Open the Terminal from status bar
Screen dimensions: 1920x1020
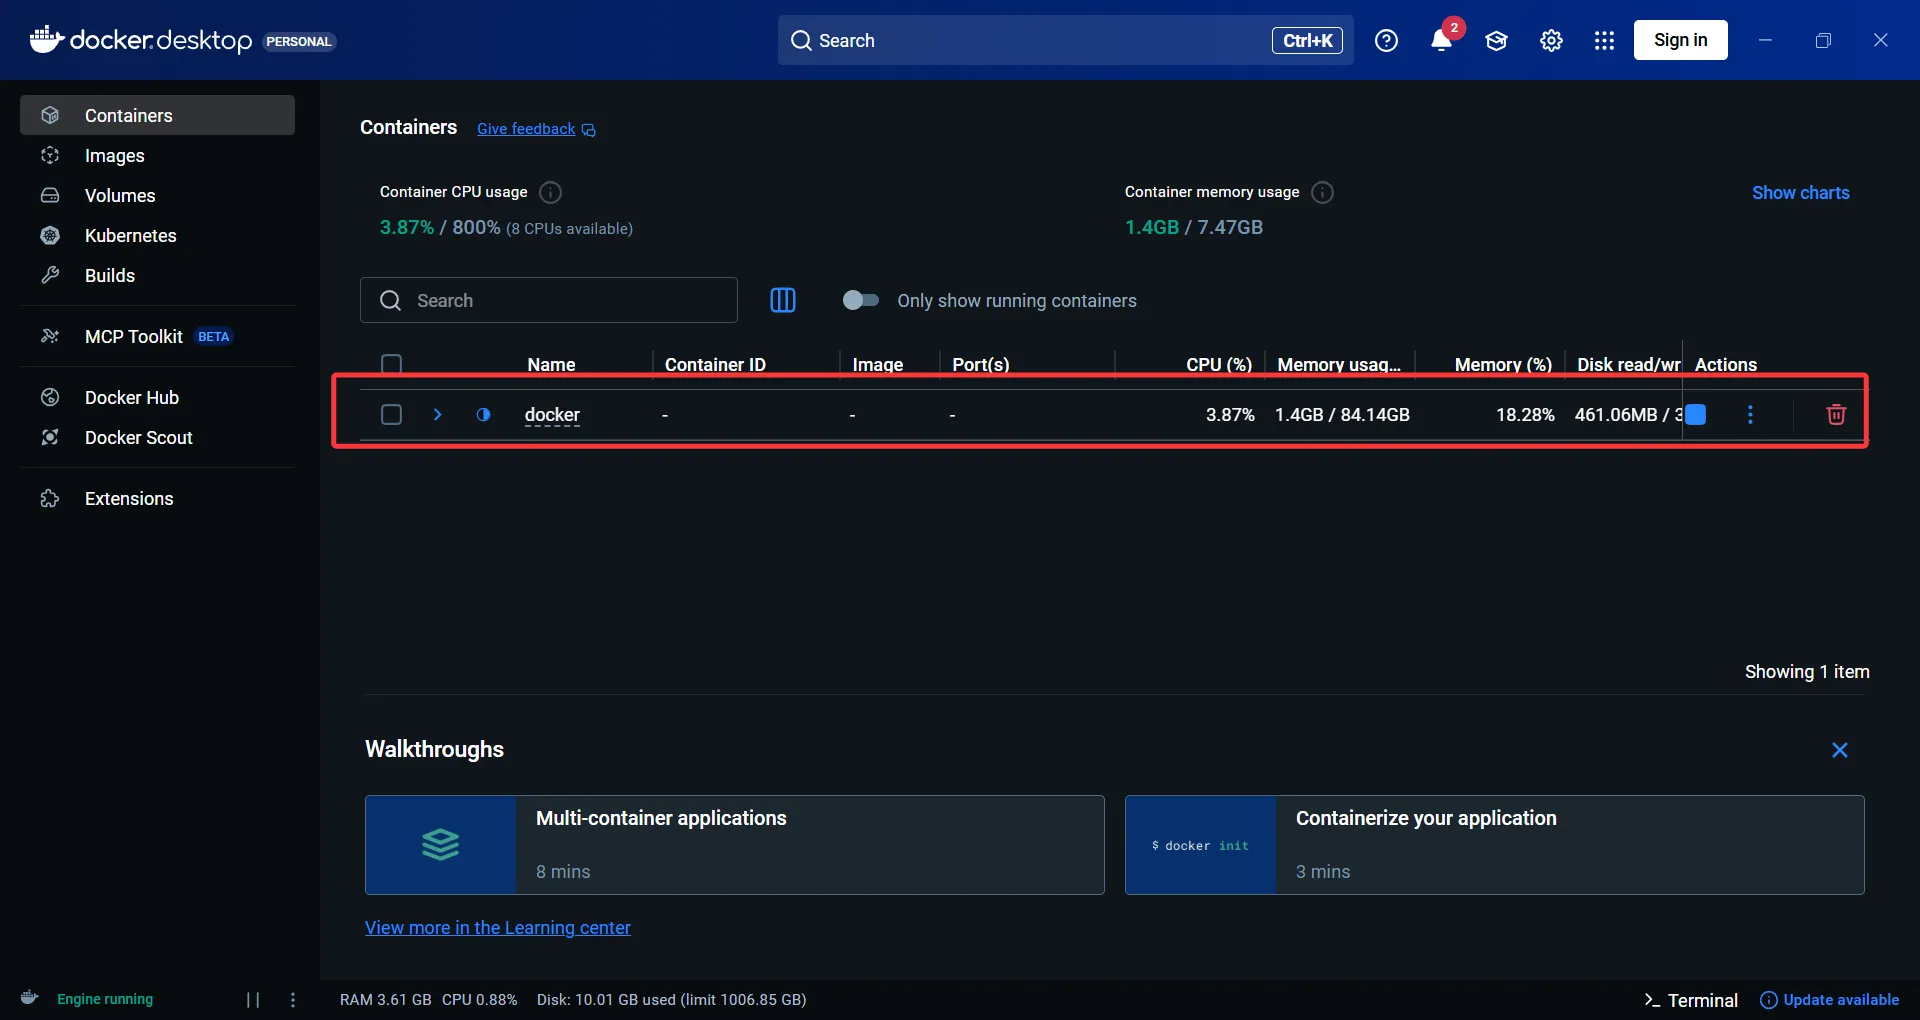tap(1691, 1000)
